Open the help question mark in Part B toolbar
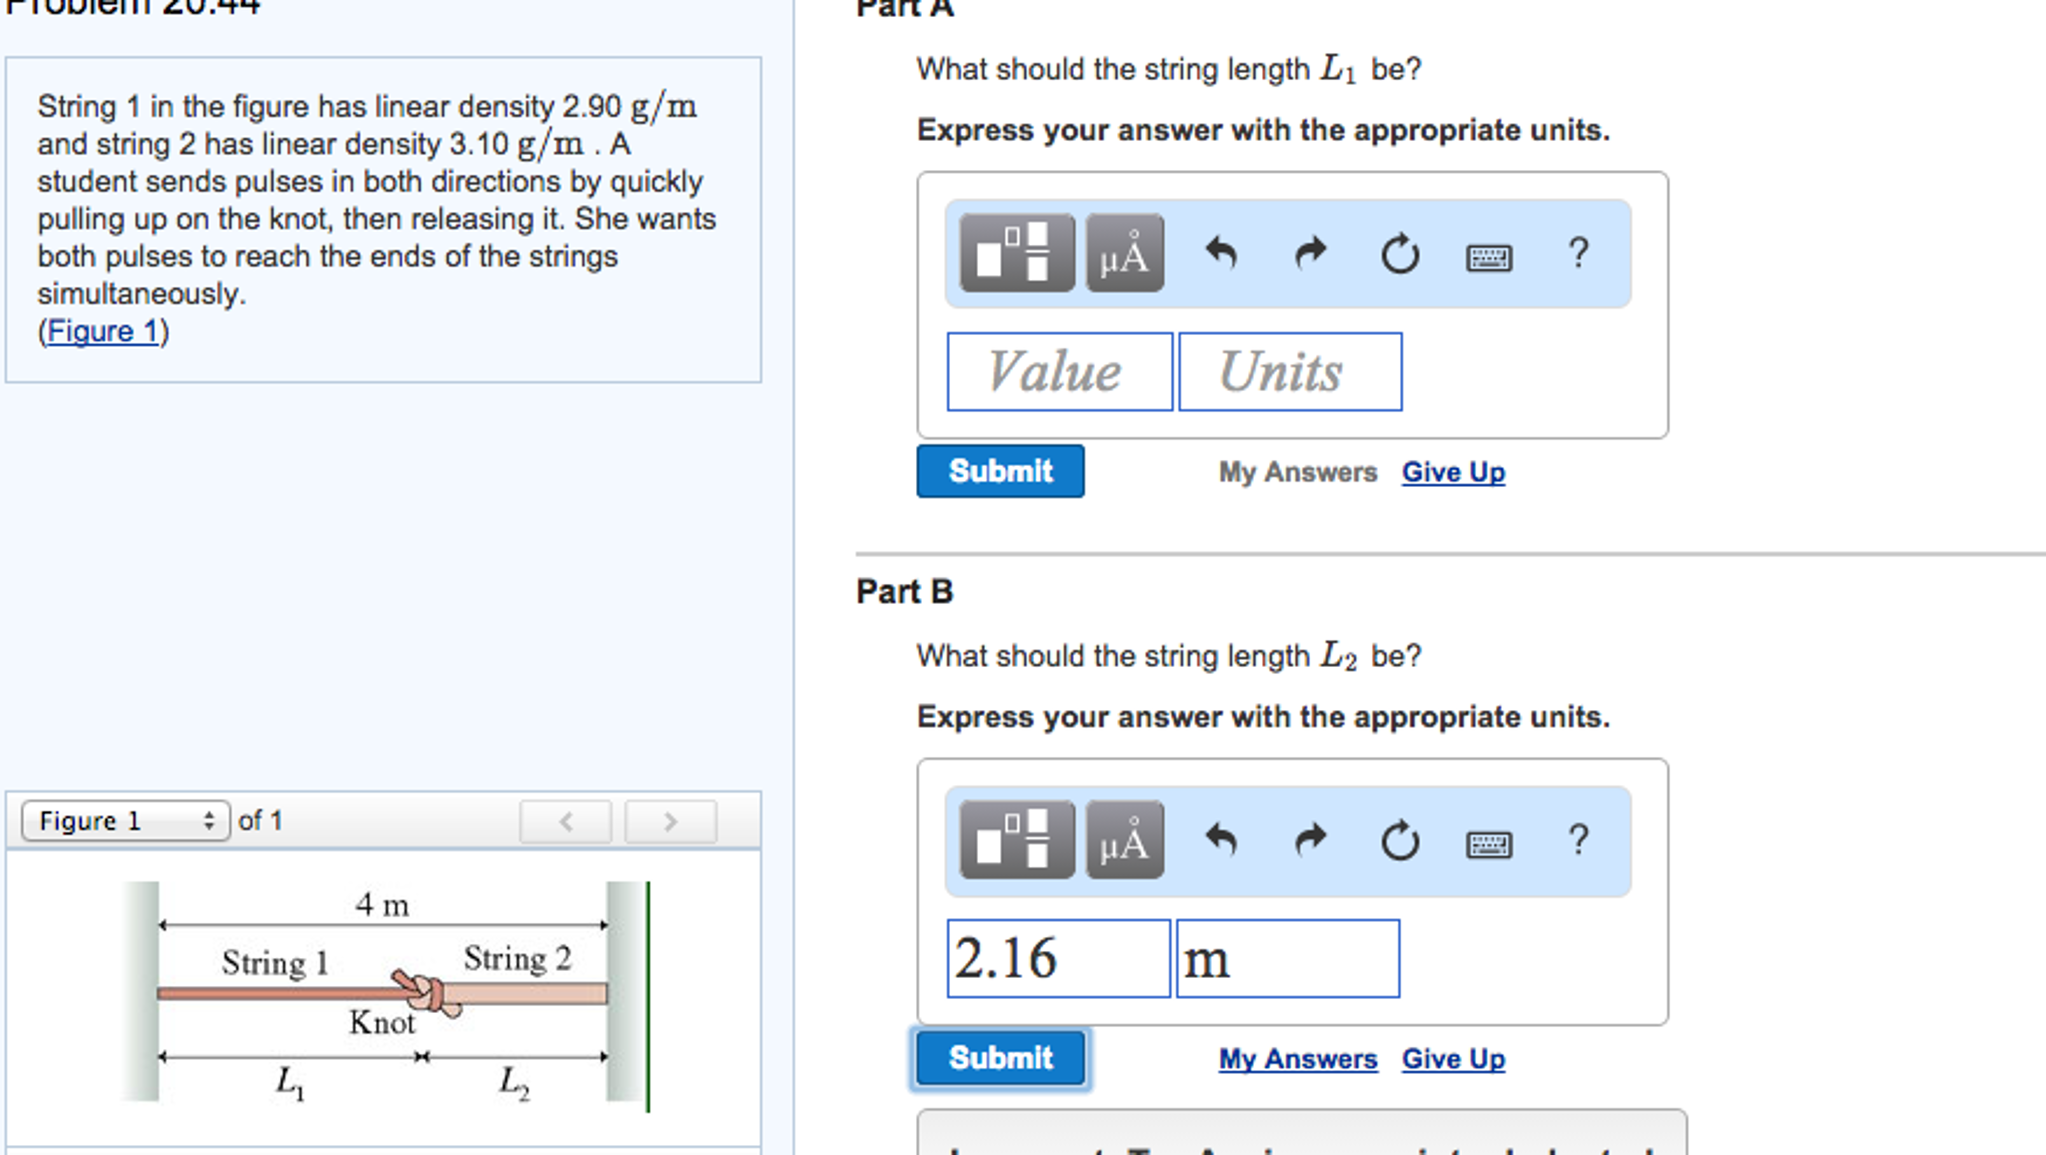 pos(1578,840)
